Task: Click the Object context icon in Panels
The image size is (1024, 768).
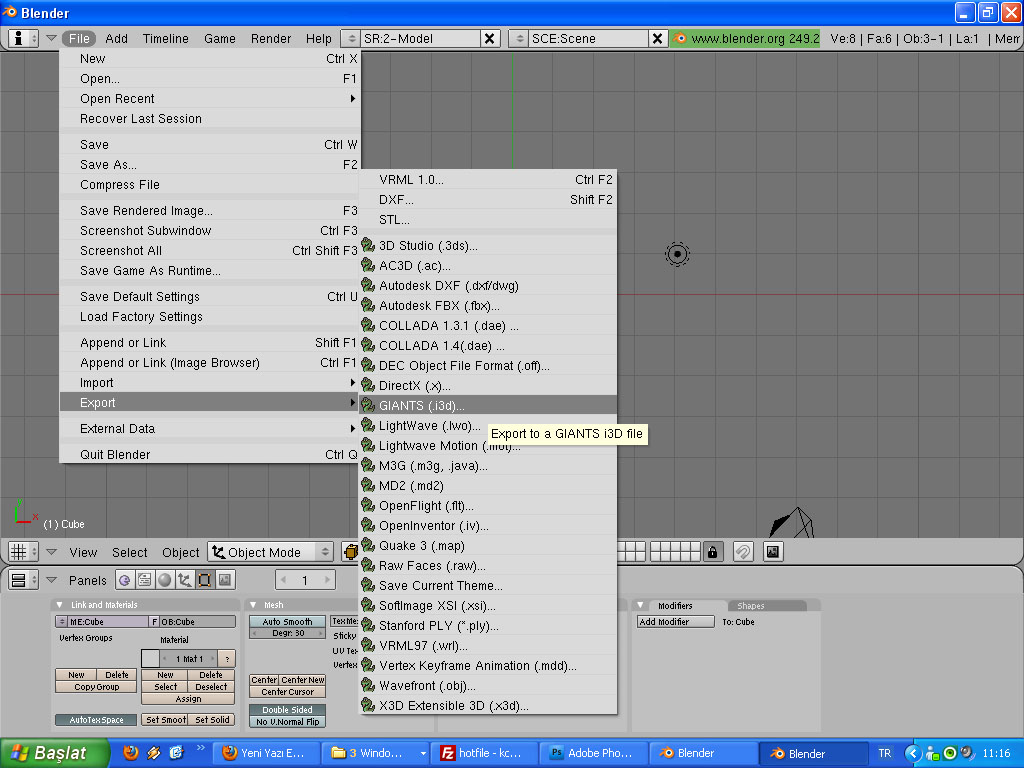Action: [185, 580]
